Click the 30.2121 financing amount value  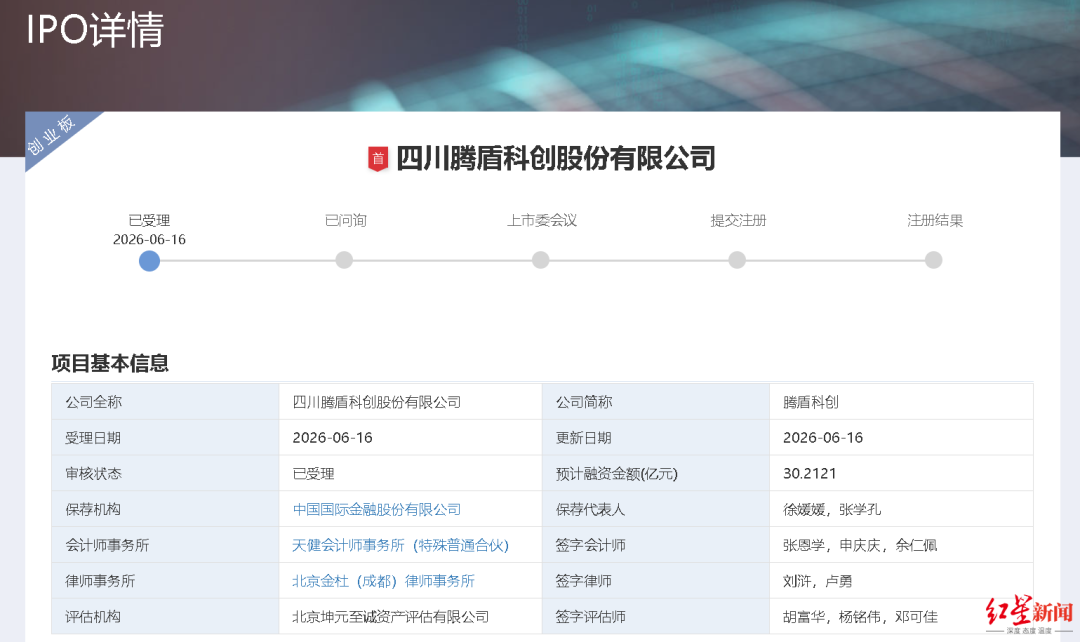[809, 474]
